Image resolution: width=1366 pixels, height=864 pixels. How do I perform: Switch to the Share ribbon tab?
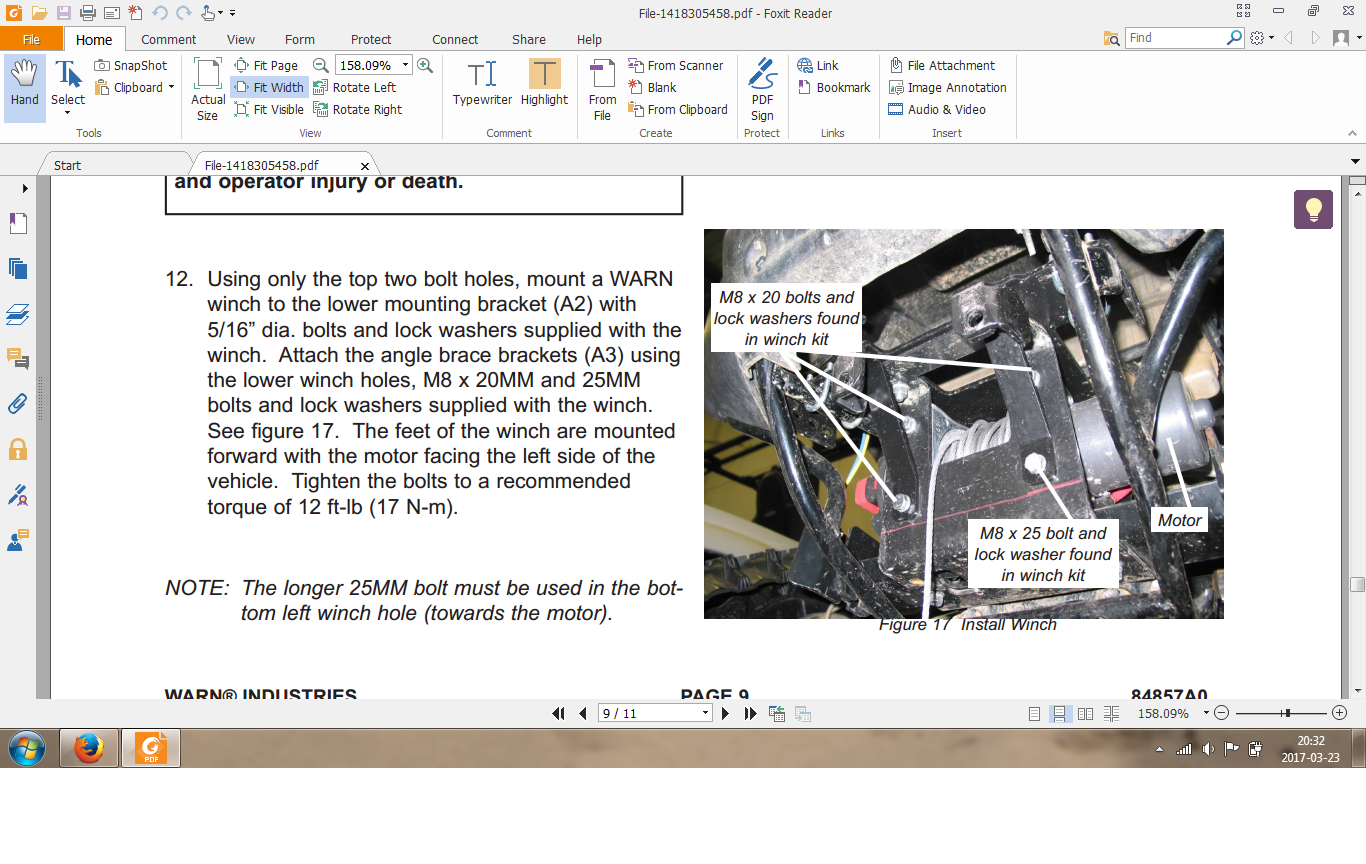pyautogui.click(x=529, y=39)
